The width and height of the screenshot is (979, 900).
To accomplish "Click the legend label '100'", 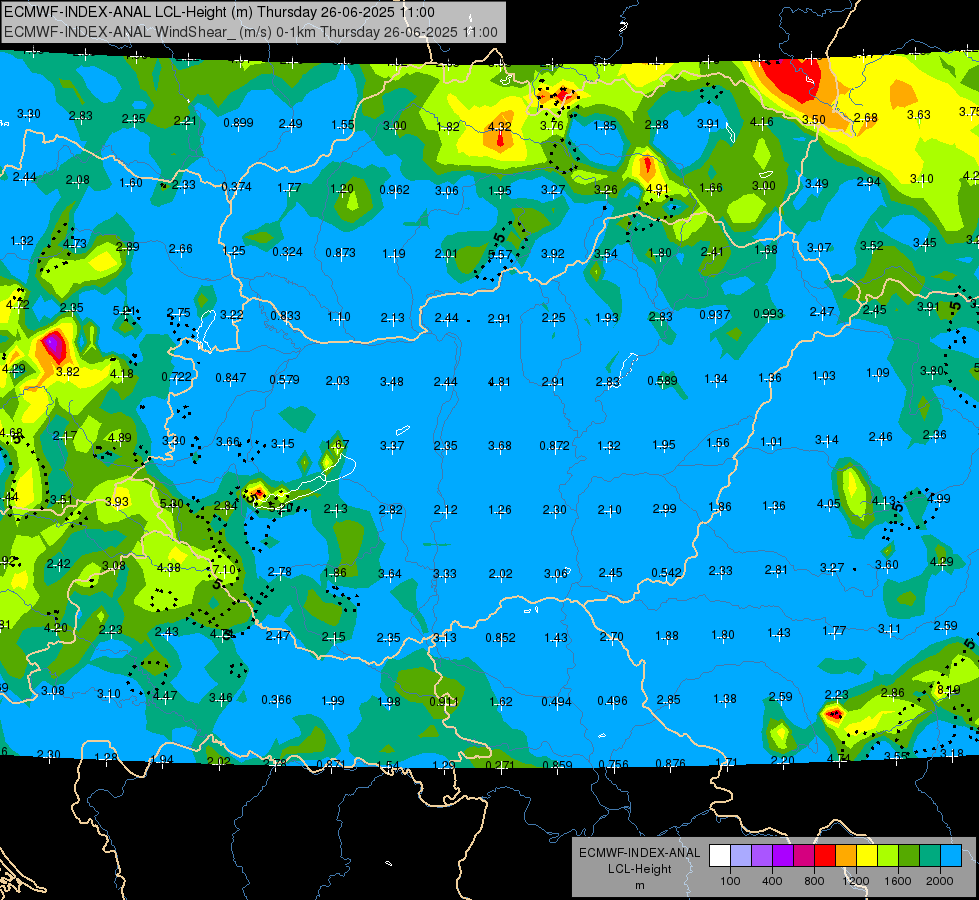I will point(730,881).
